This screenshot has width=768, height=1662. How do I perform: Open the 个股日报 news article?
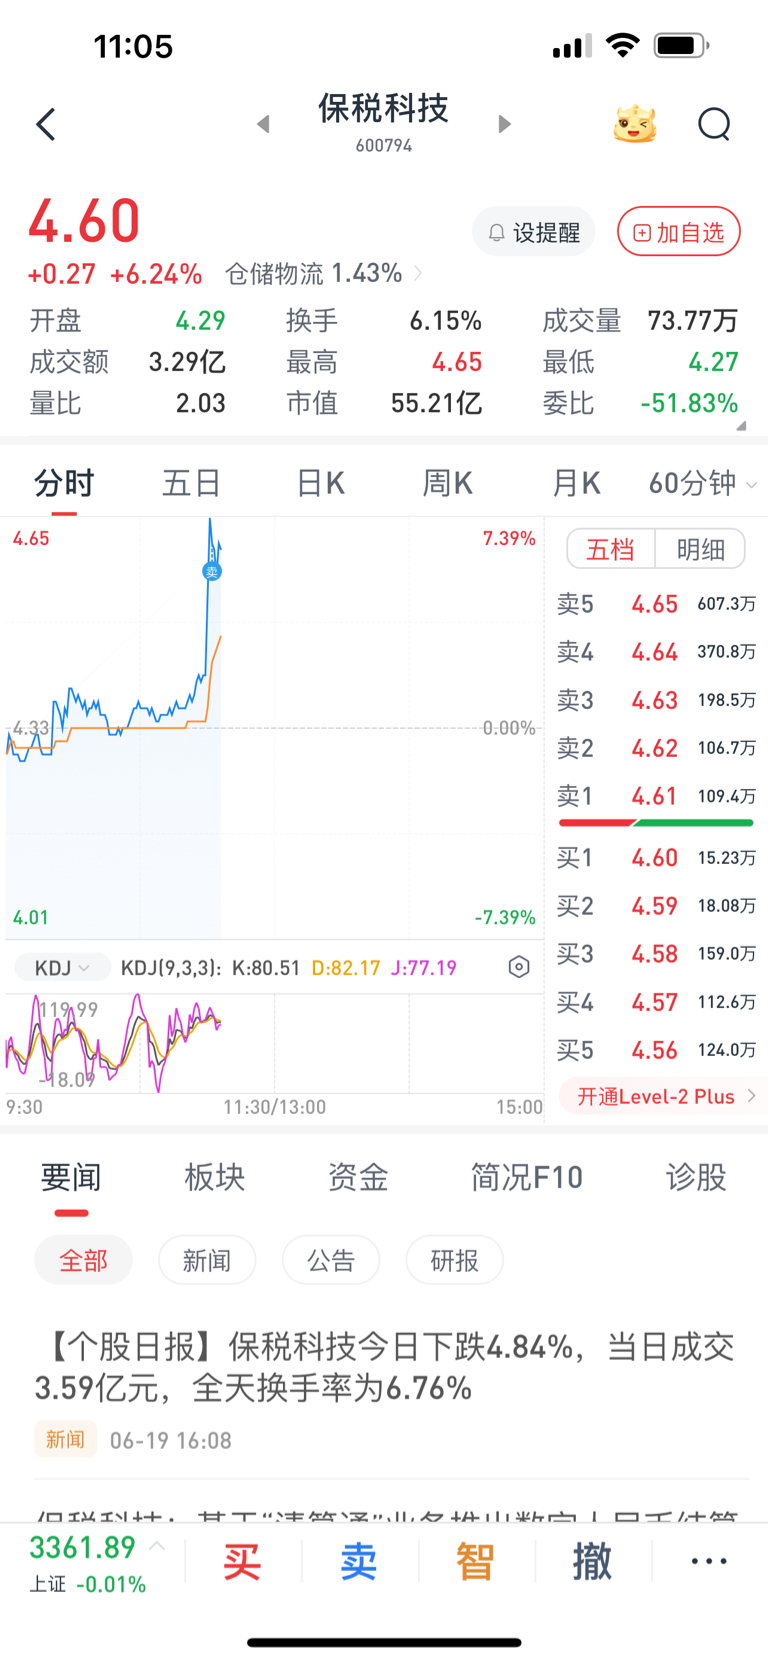[384, 1367]
